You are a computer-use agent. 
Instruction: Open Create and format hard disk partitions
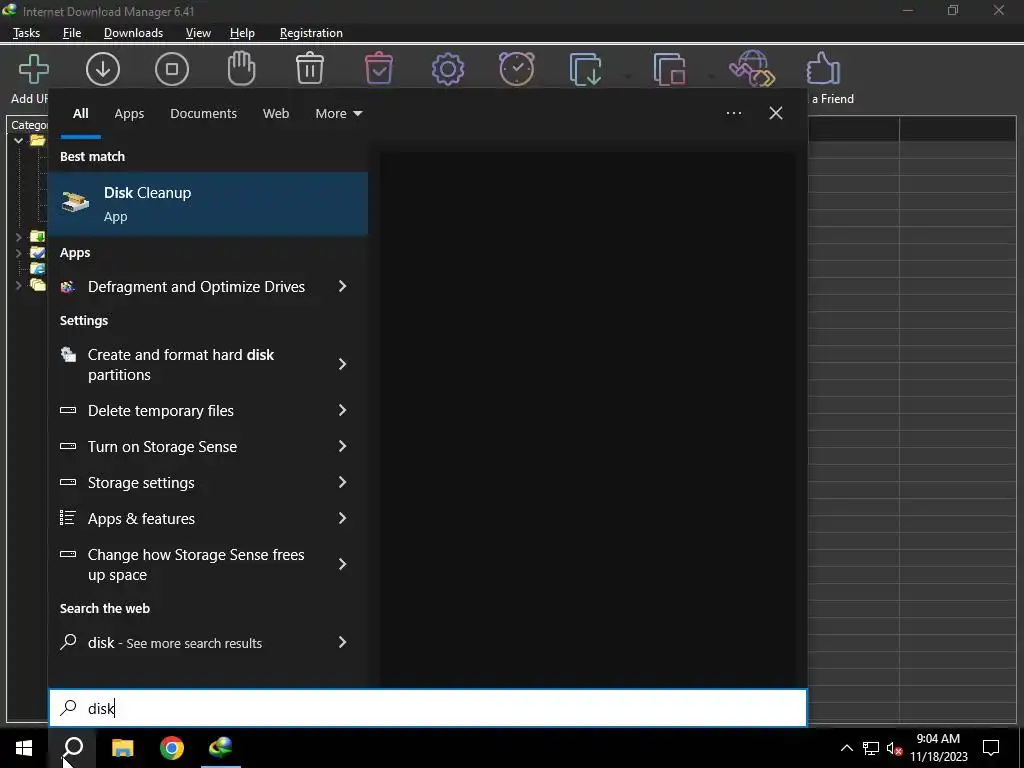pos(181,364)
